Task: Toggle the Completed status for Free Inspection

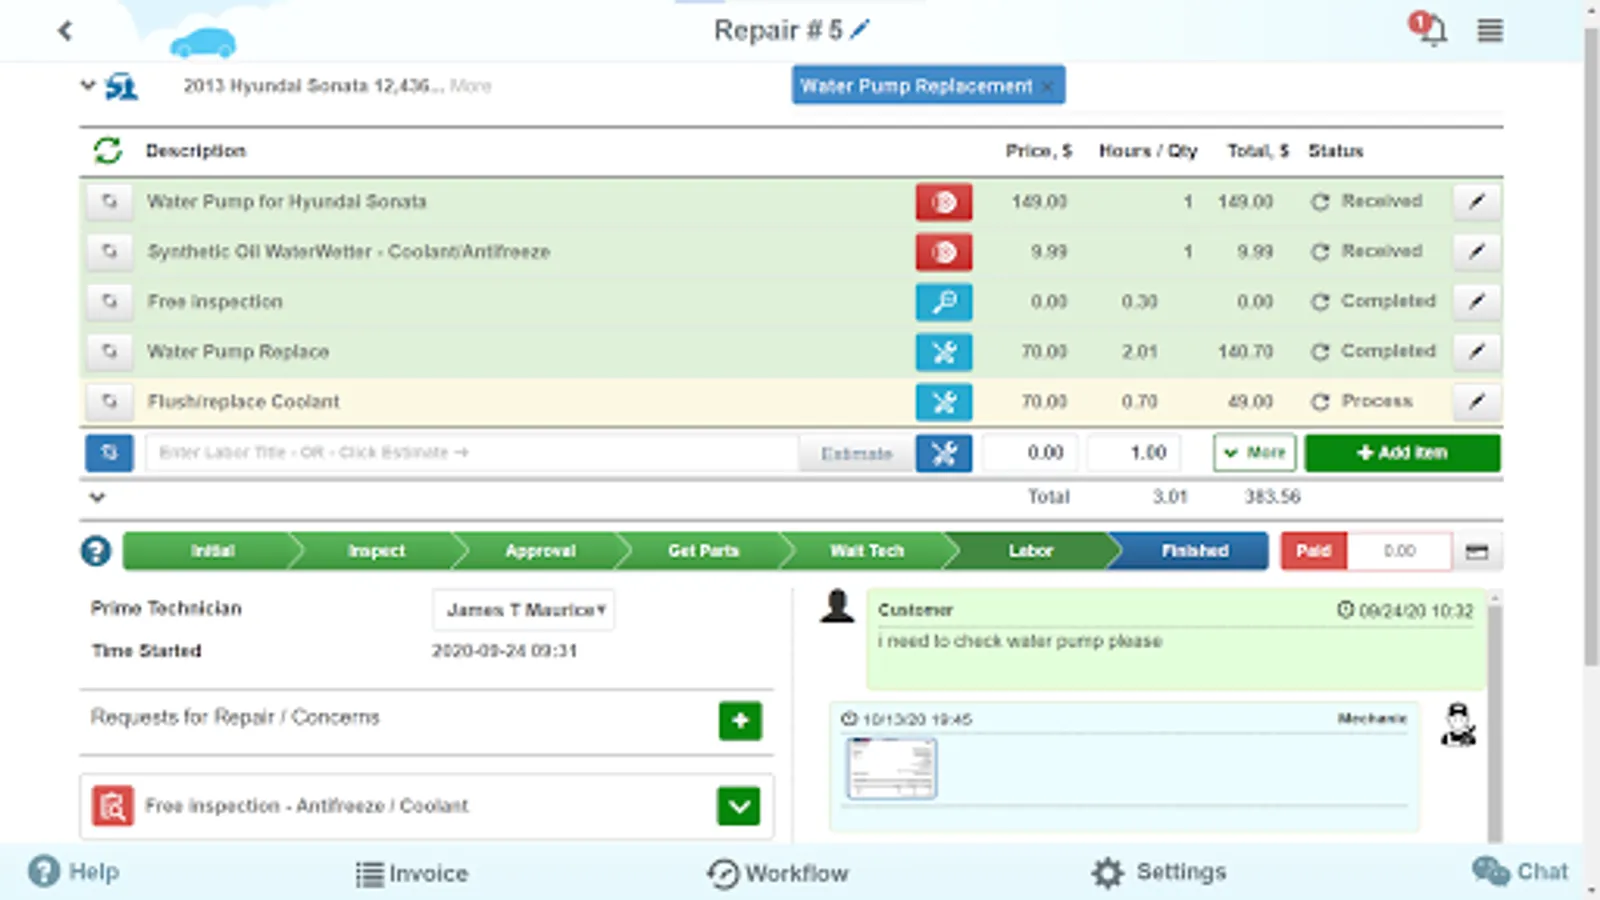Action: coord(1320,302)
